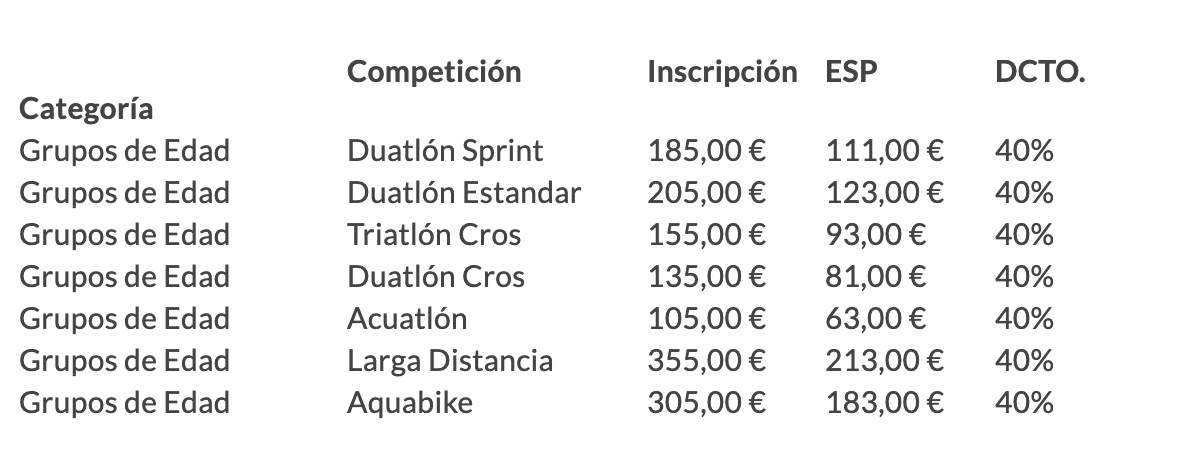1182x472 pixels.
Task: Select the Triatlón Cros competition cell
Action: coord(433,235)
